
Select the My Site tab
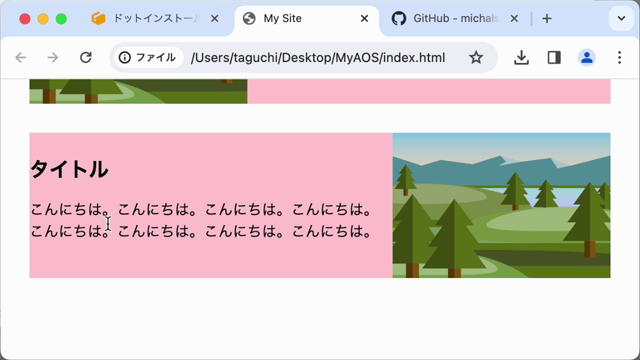tap(306, 19)
